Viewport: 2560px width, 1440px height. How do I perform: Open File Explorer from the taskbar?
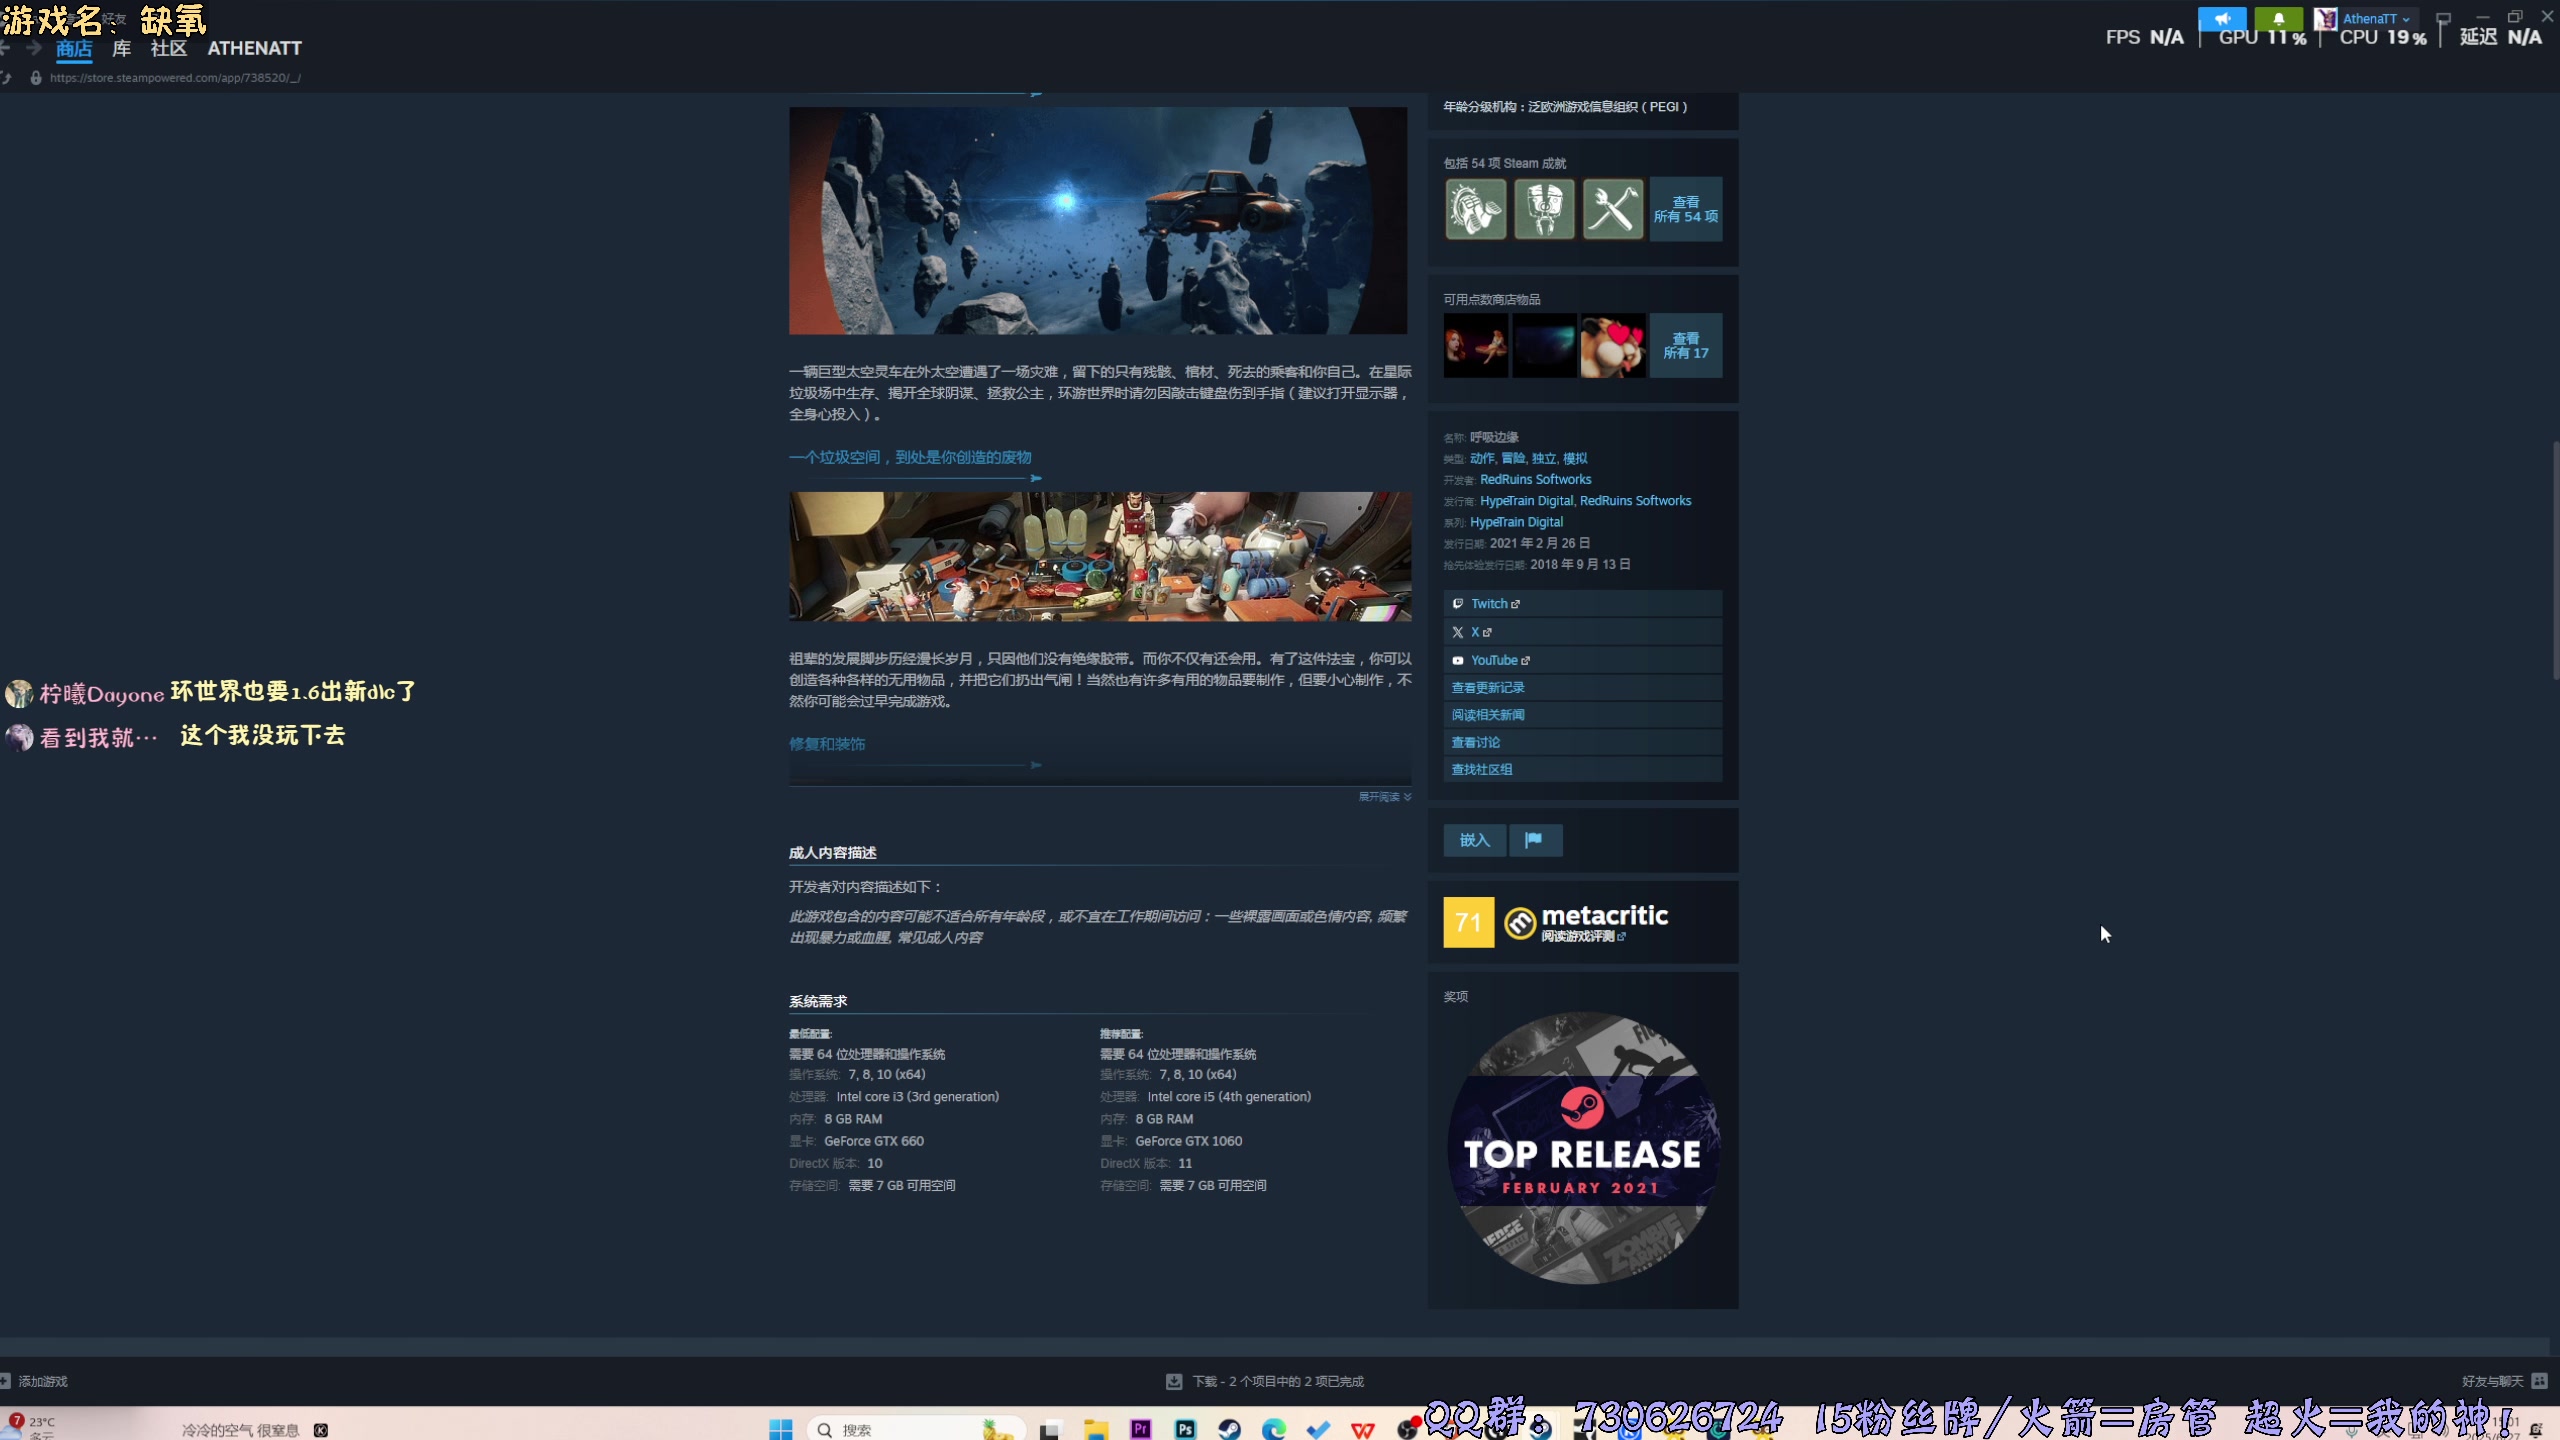point(1095,1430)
